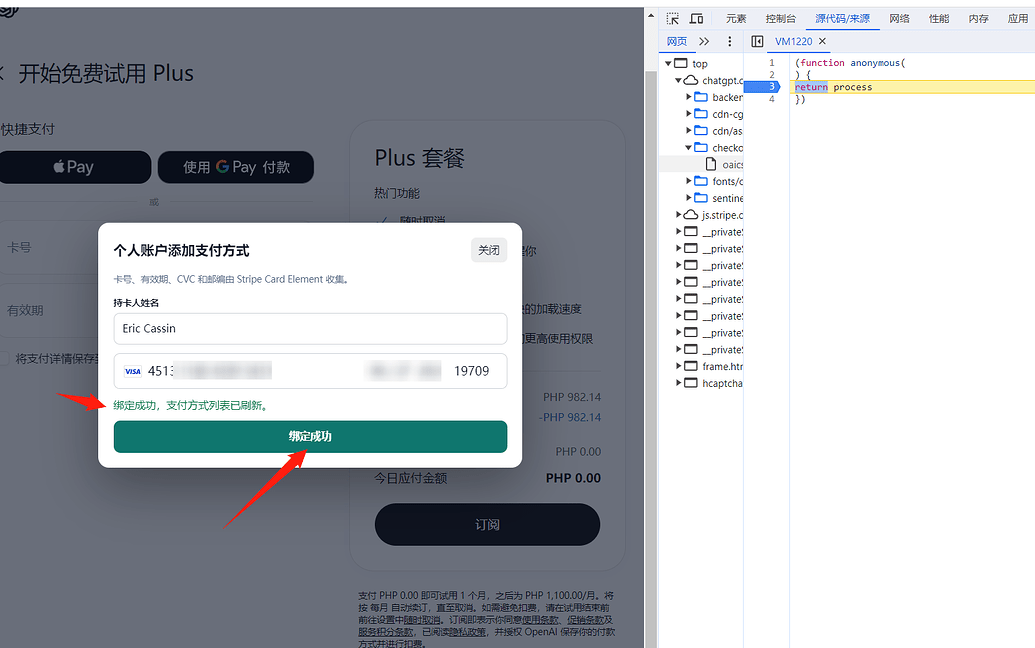The image size is (1035, 648).
Task: Open the 使用条款 terms link
Action: click(539, 620)
